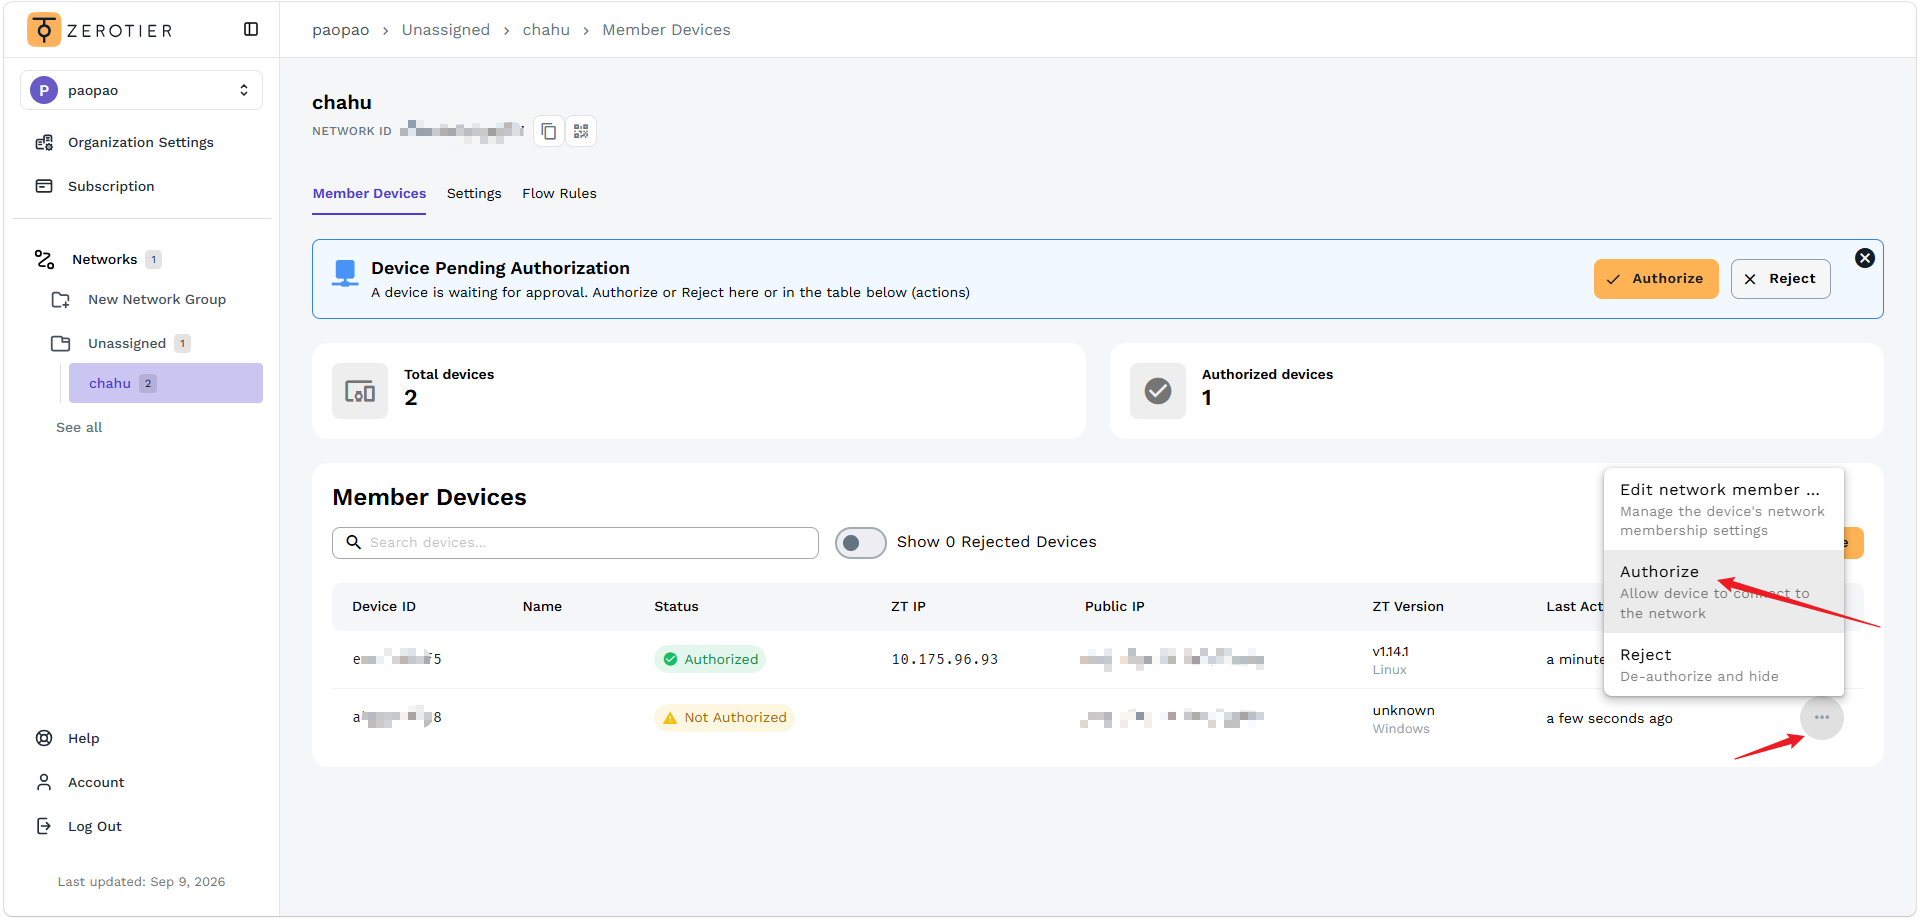Sort by Name column header
Screen dimensions: 1920x920
tap(542, 607)
